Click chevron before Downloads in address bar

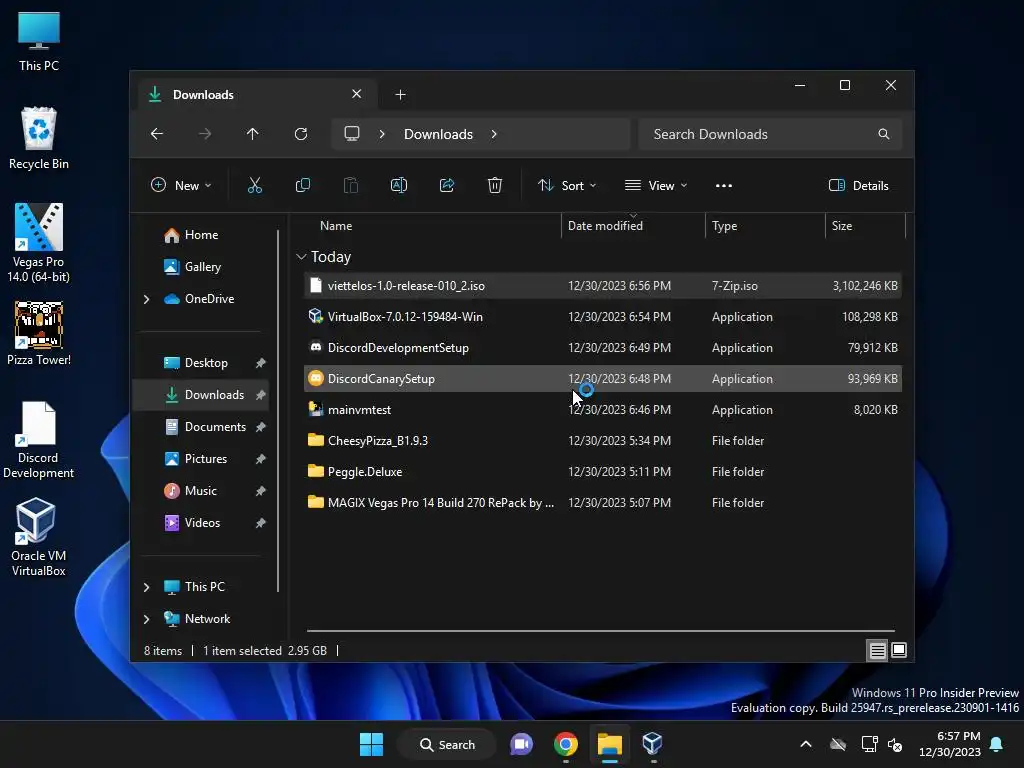pyautogui.click(x=382, y=134)
